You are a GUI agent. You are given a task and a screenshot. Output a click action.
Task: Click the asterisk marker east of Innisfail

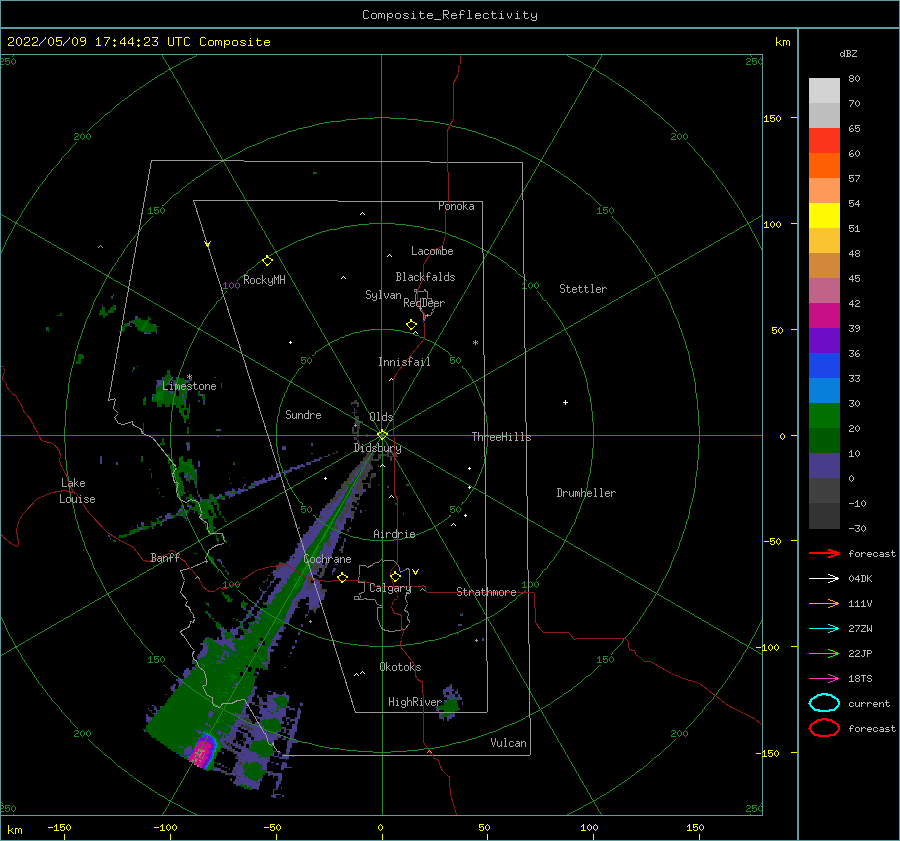point(475,343)
